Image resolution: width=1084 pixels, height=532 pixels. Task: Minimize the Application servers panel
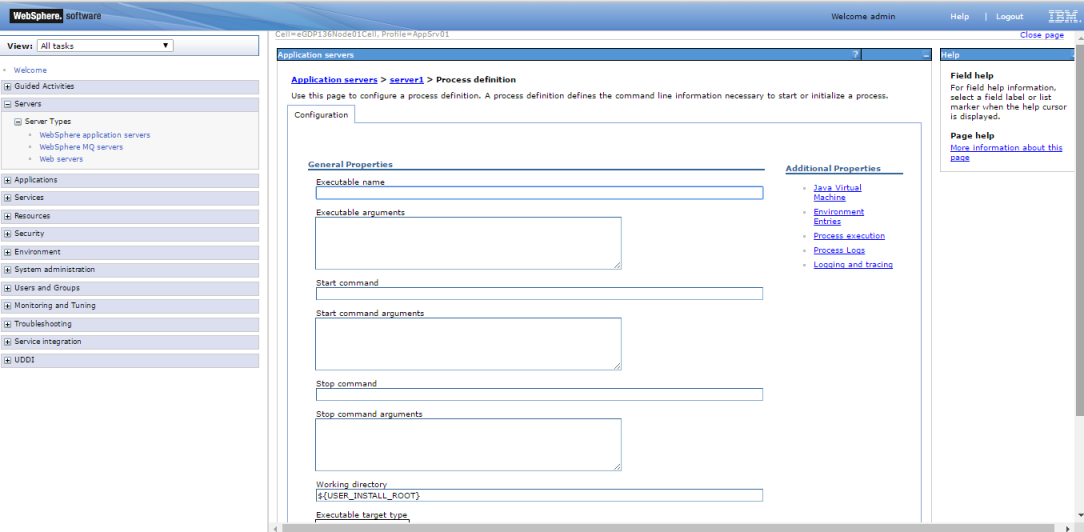coord(926,55)
